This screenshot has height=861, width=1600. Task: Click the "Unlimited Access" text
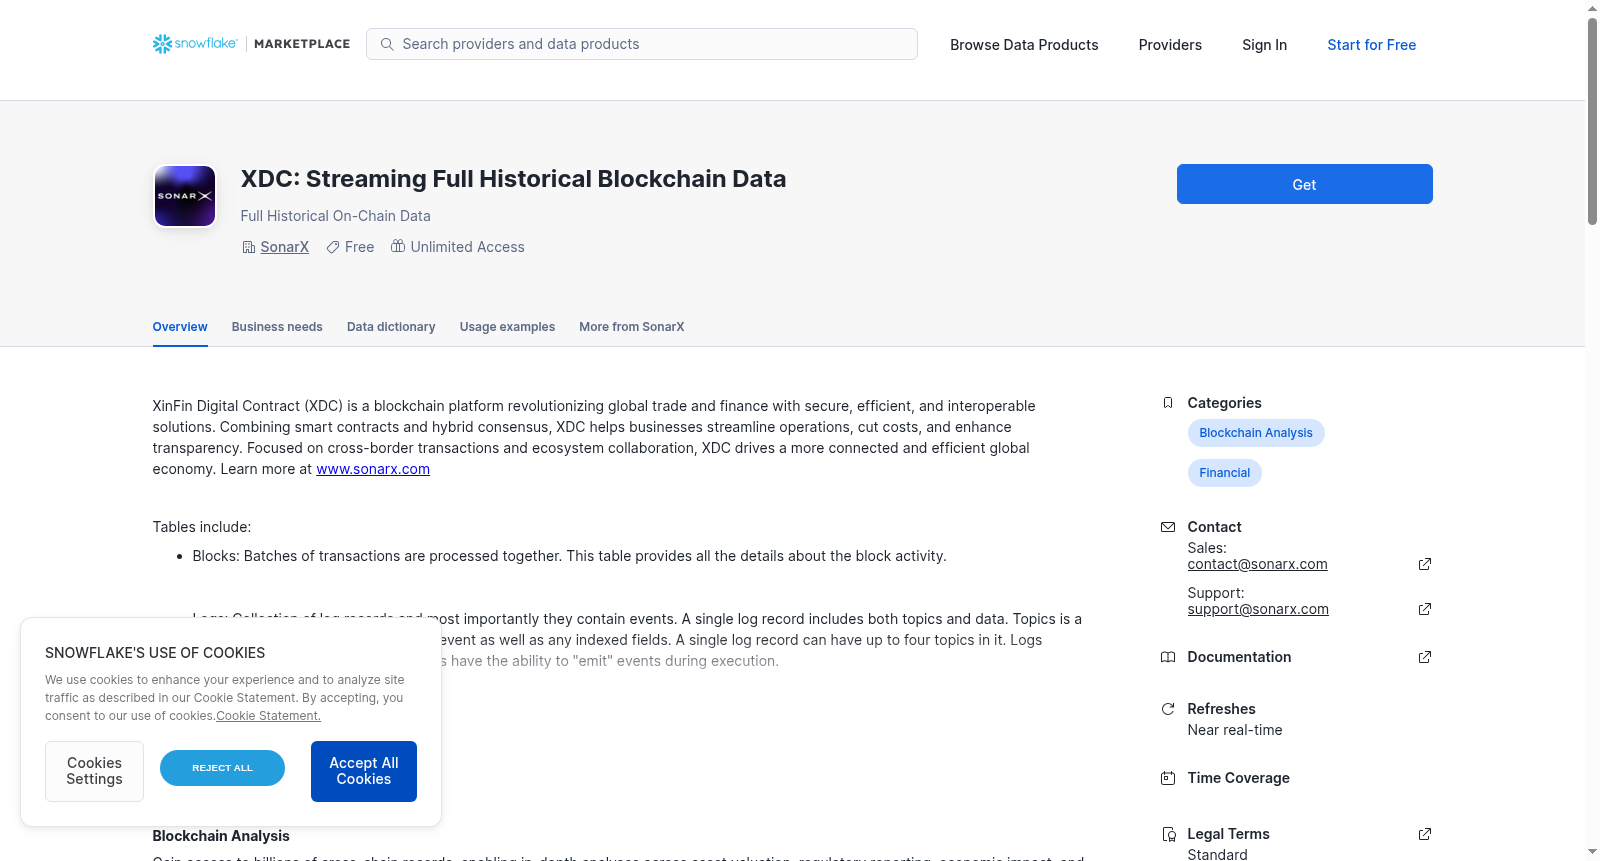(467, 247)
